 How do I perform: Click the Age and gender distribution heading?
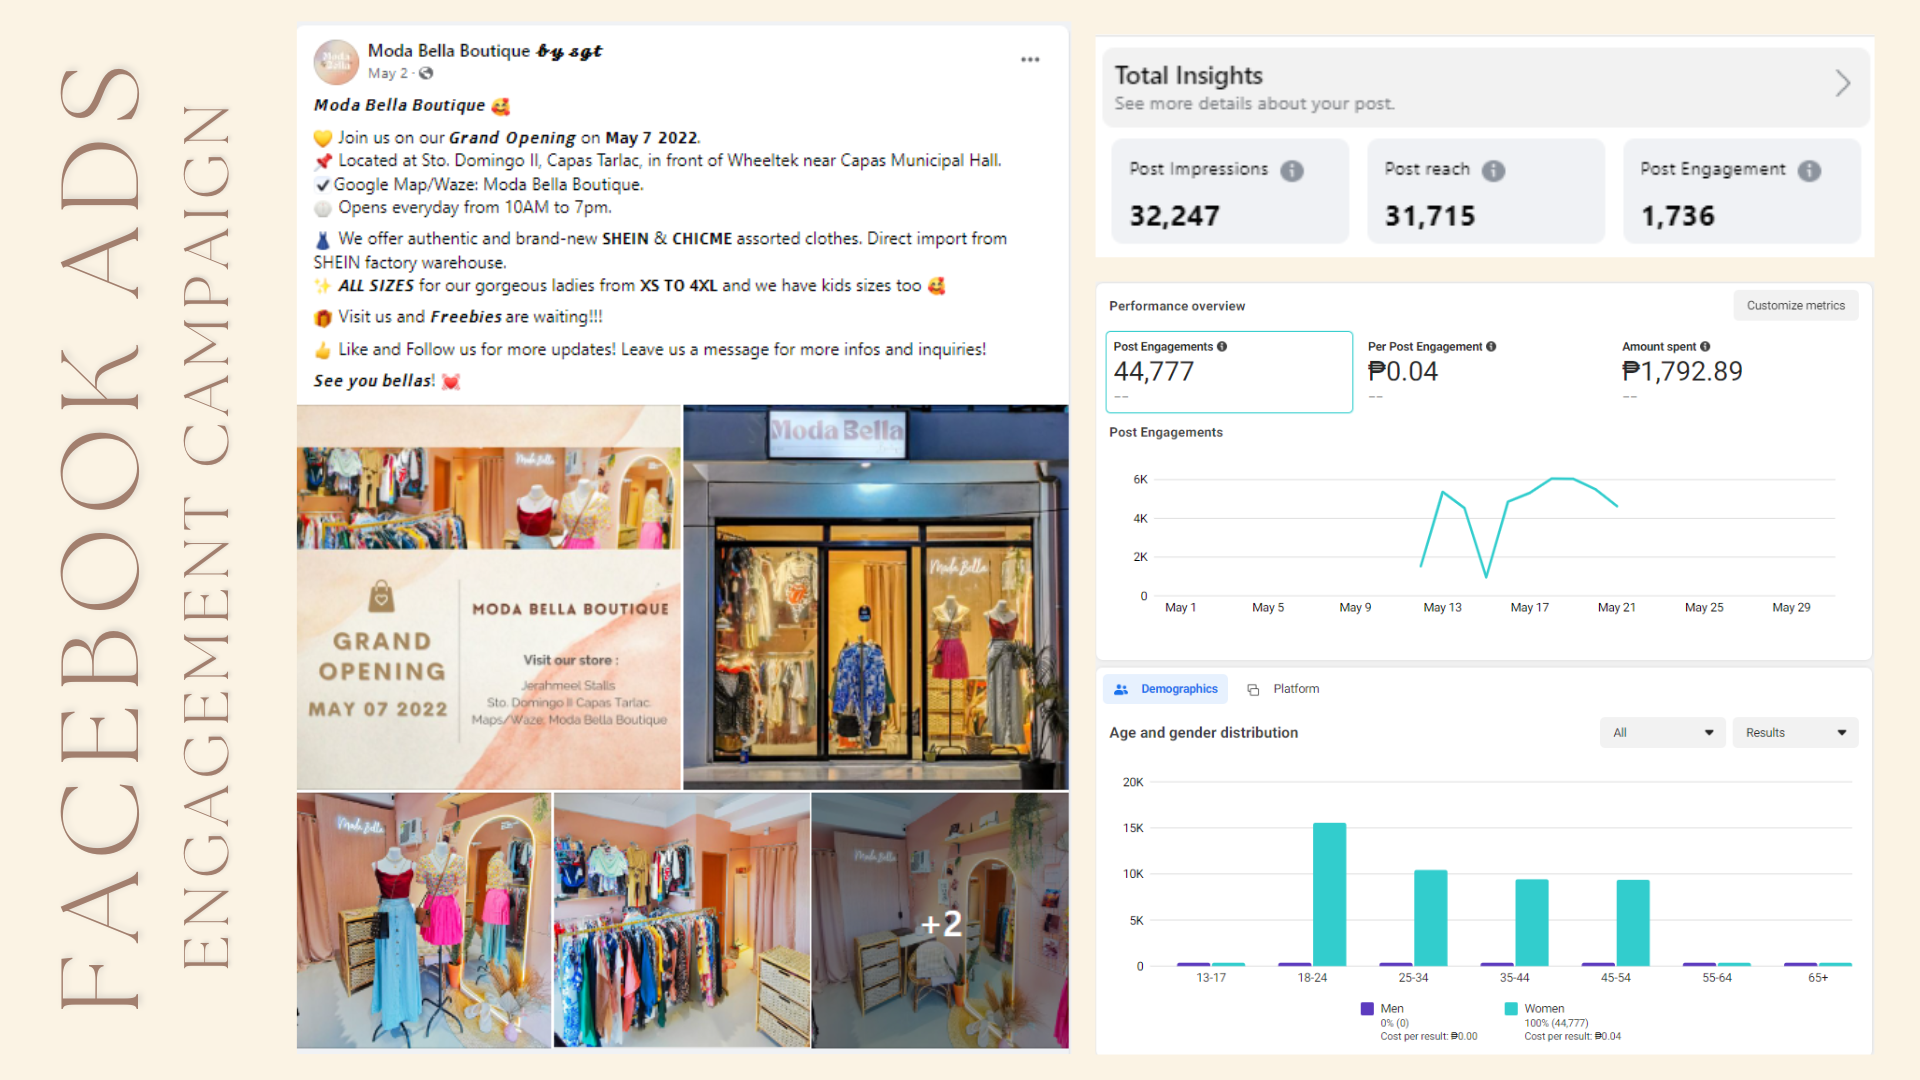click(1203, 733)
